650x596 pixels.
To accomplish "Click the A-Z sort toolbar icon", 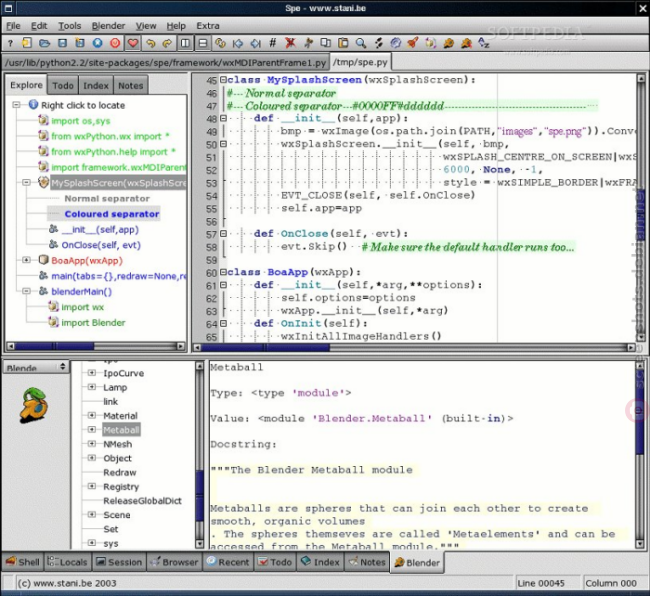I will pyautogui.click(x=484, y=43).
